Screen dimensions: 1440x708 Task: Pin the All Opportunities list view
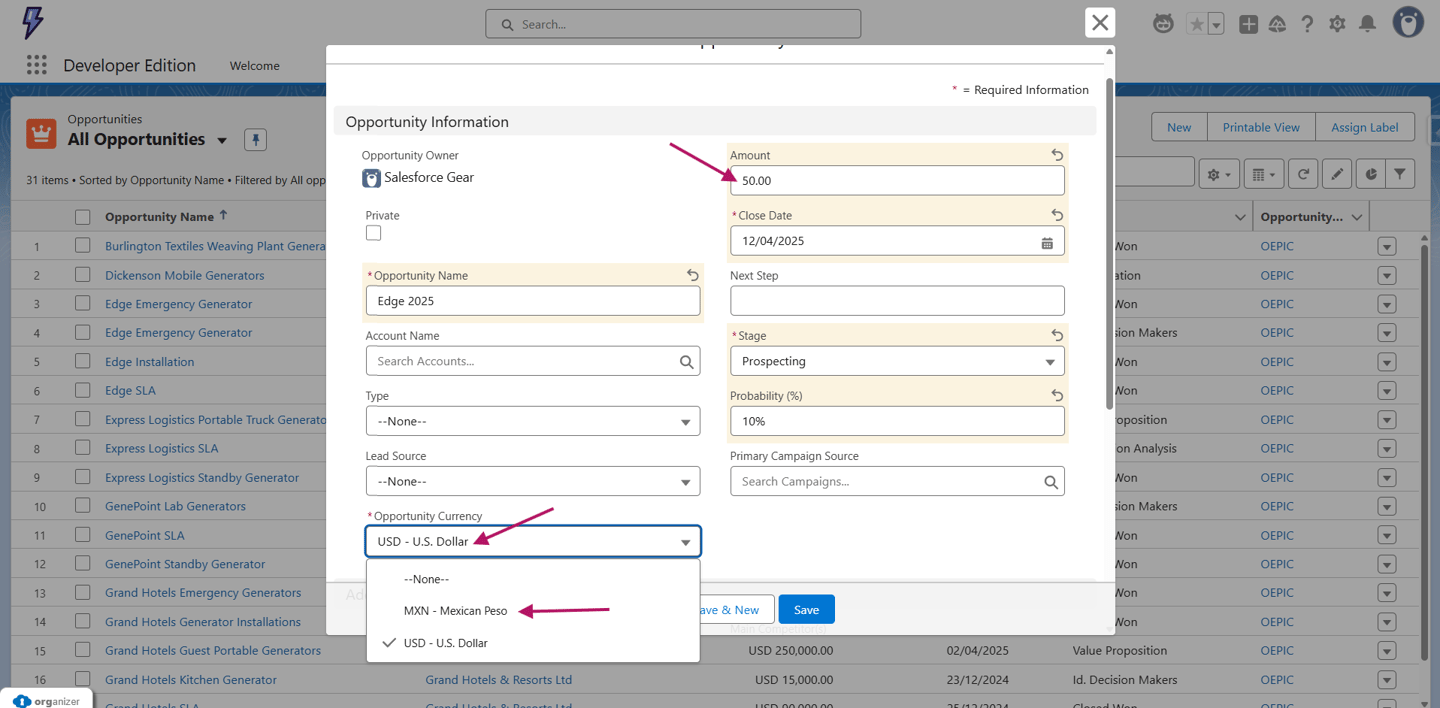pos(255,140)
